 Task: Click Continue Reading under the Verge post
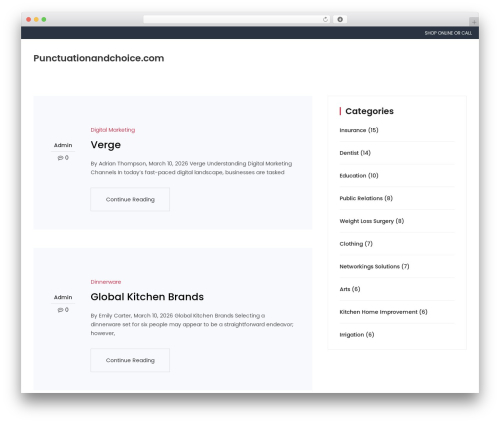tap(130, 199)
